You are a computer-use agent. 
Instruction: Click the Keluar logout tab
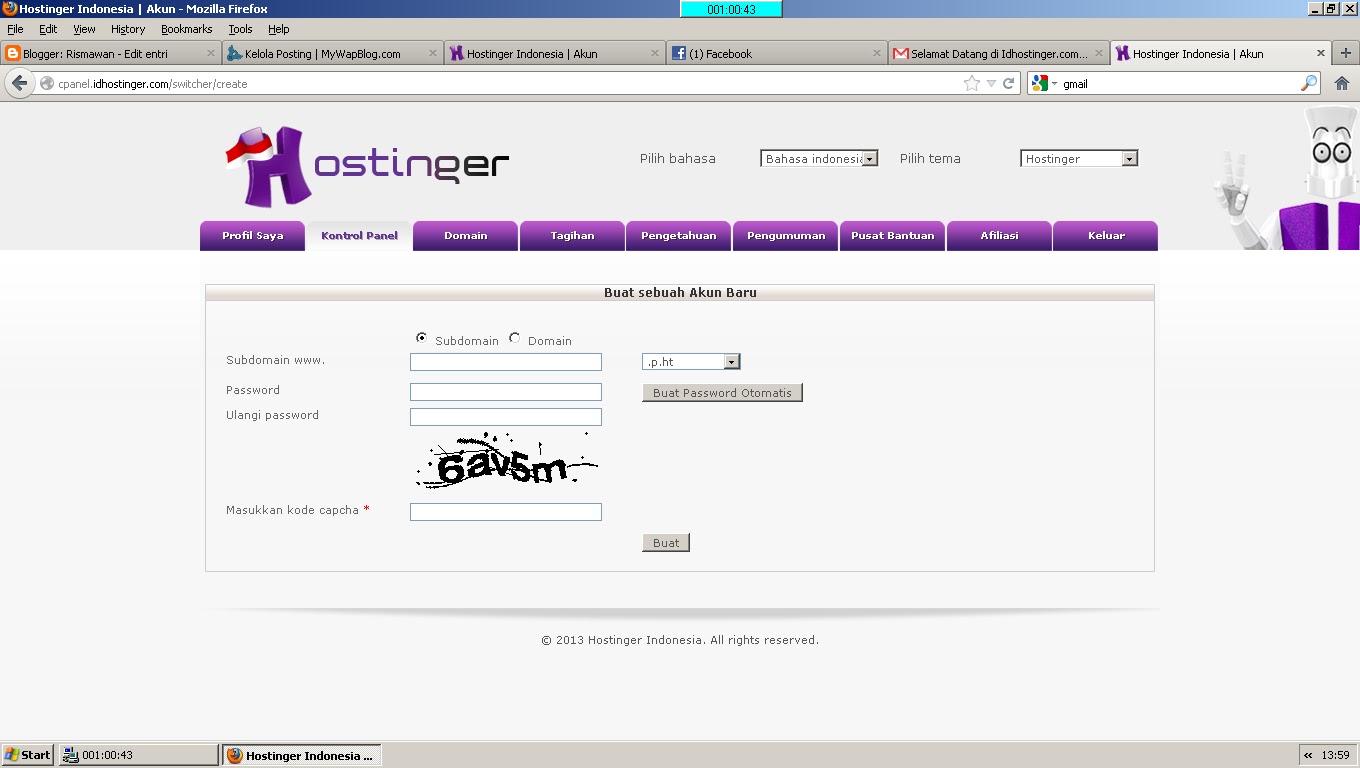coord(1106,236)
